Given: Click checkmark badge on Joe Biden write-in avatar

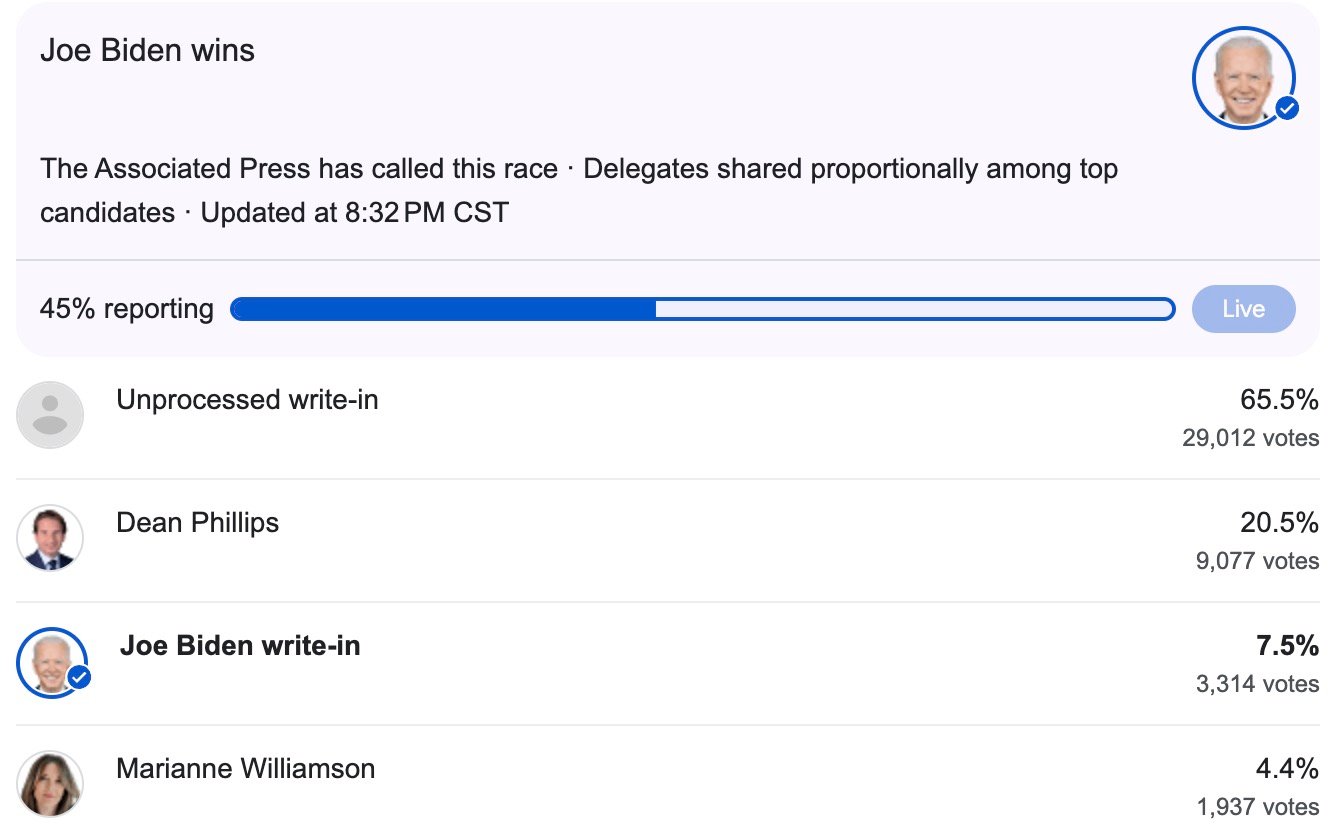Looking at the screenshot, I should point(79,678).
